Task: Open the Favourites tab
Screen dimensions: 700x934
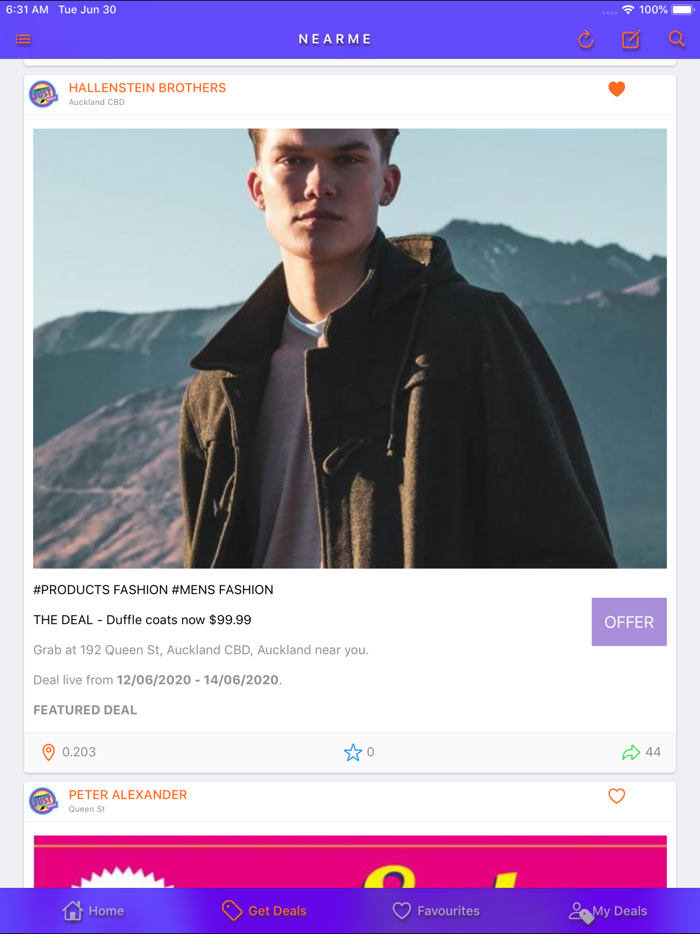Action: click(x=435, y=911)
